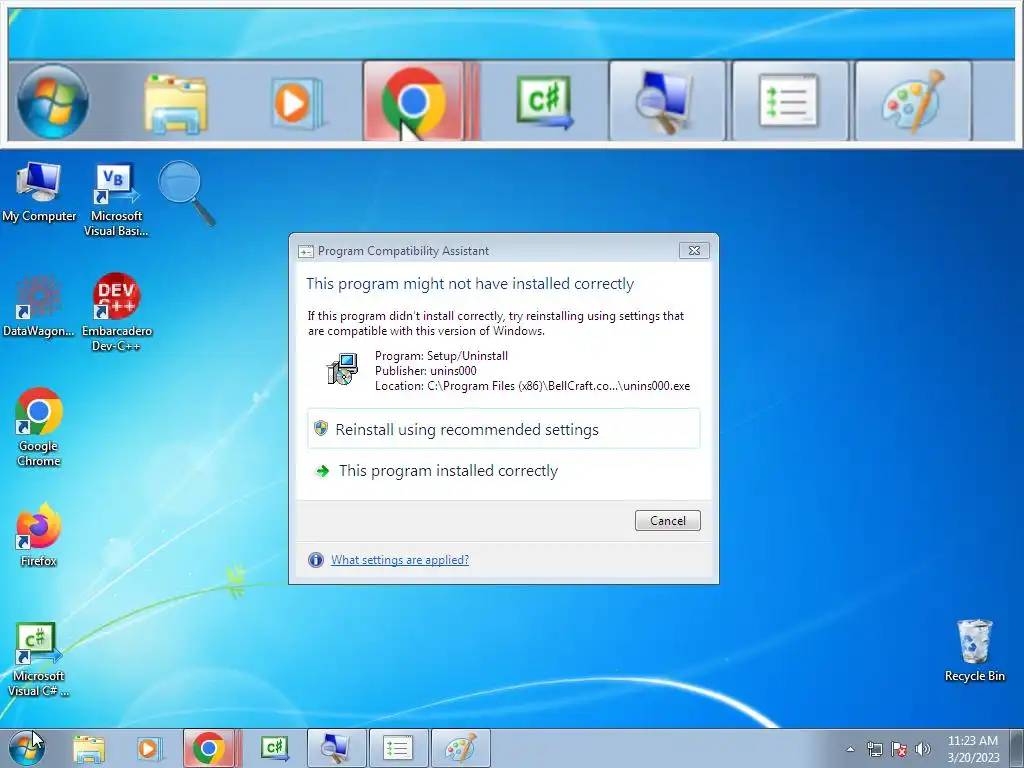Open Windows Explorer from the bottom taskbar
This screenshot has height=768, width=1024.
pyautogui.click(x=88, y=748)
